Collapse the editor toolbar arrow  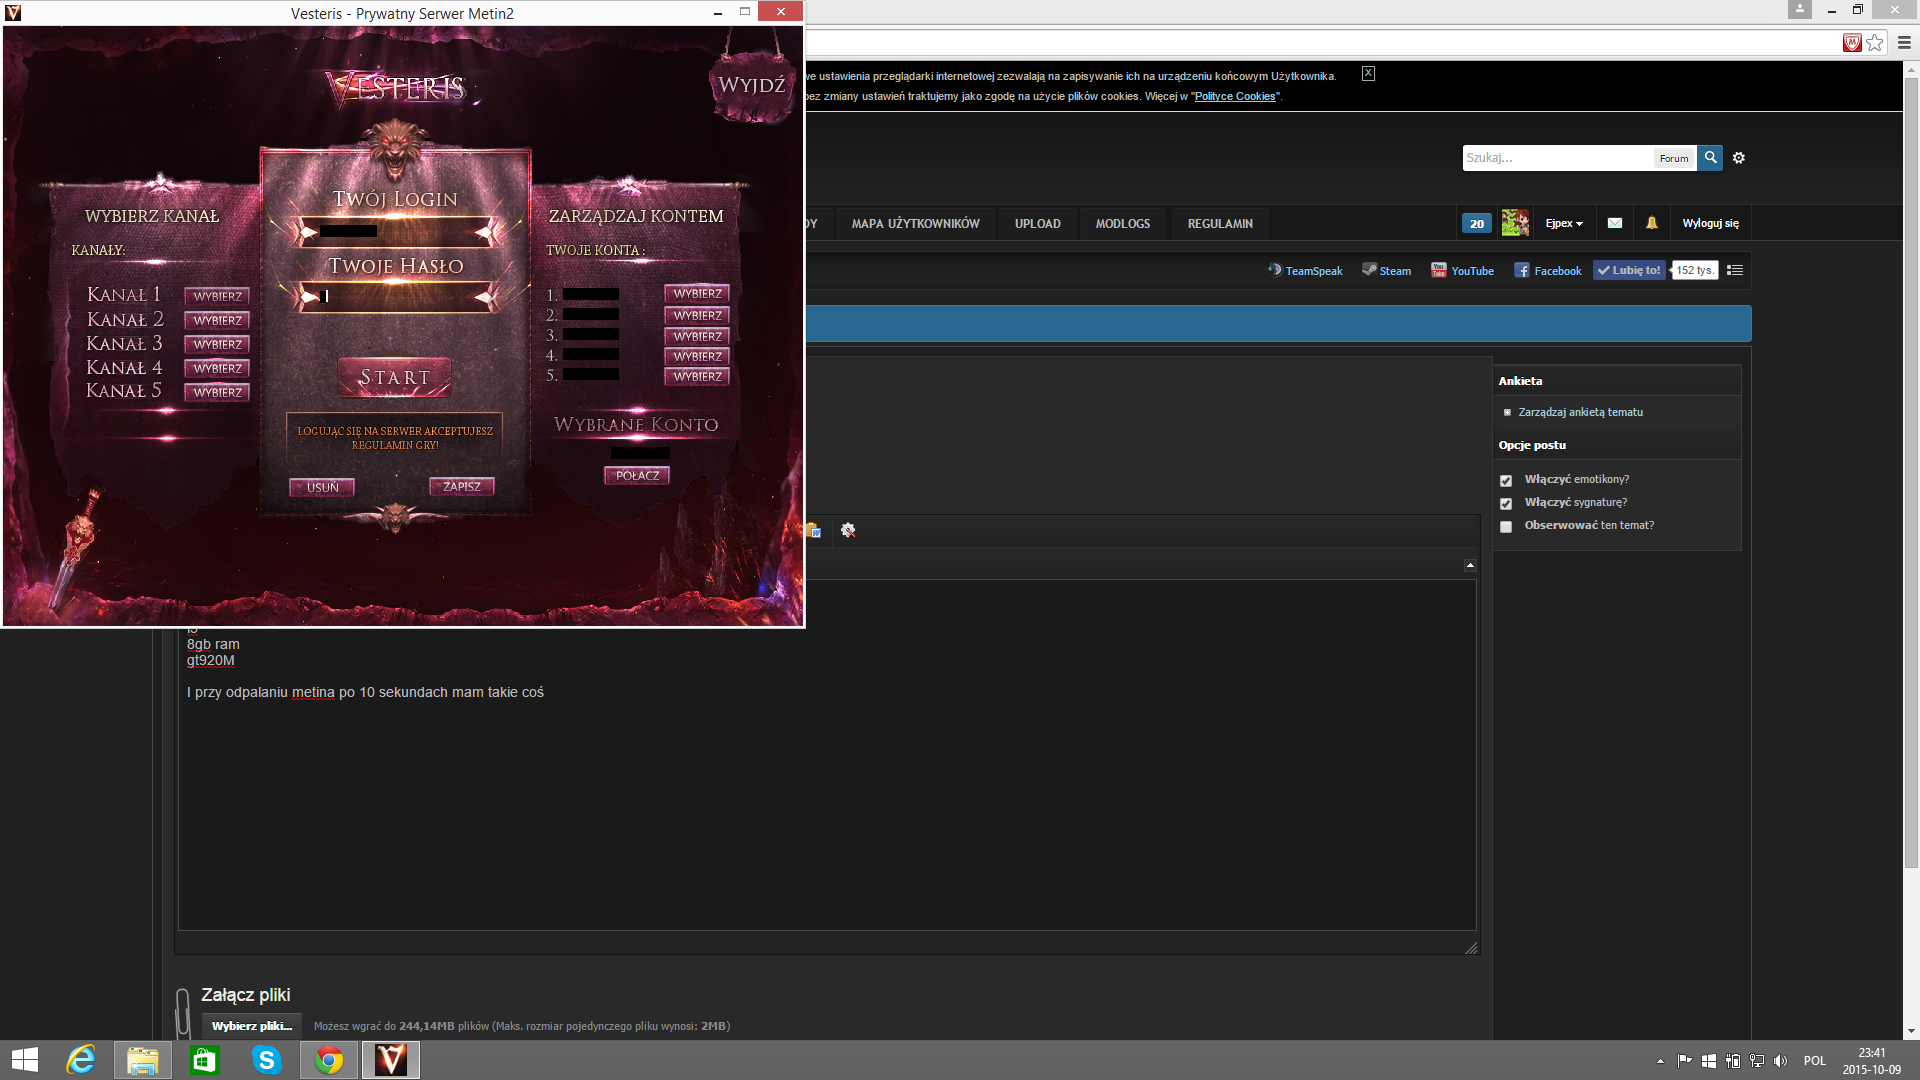[1470, 565]
